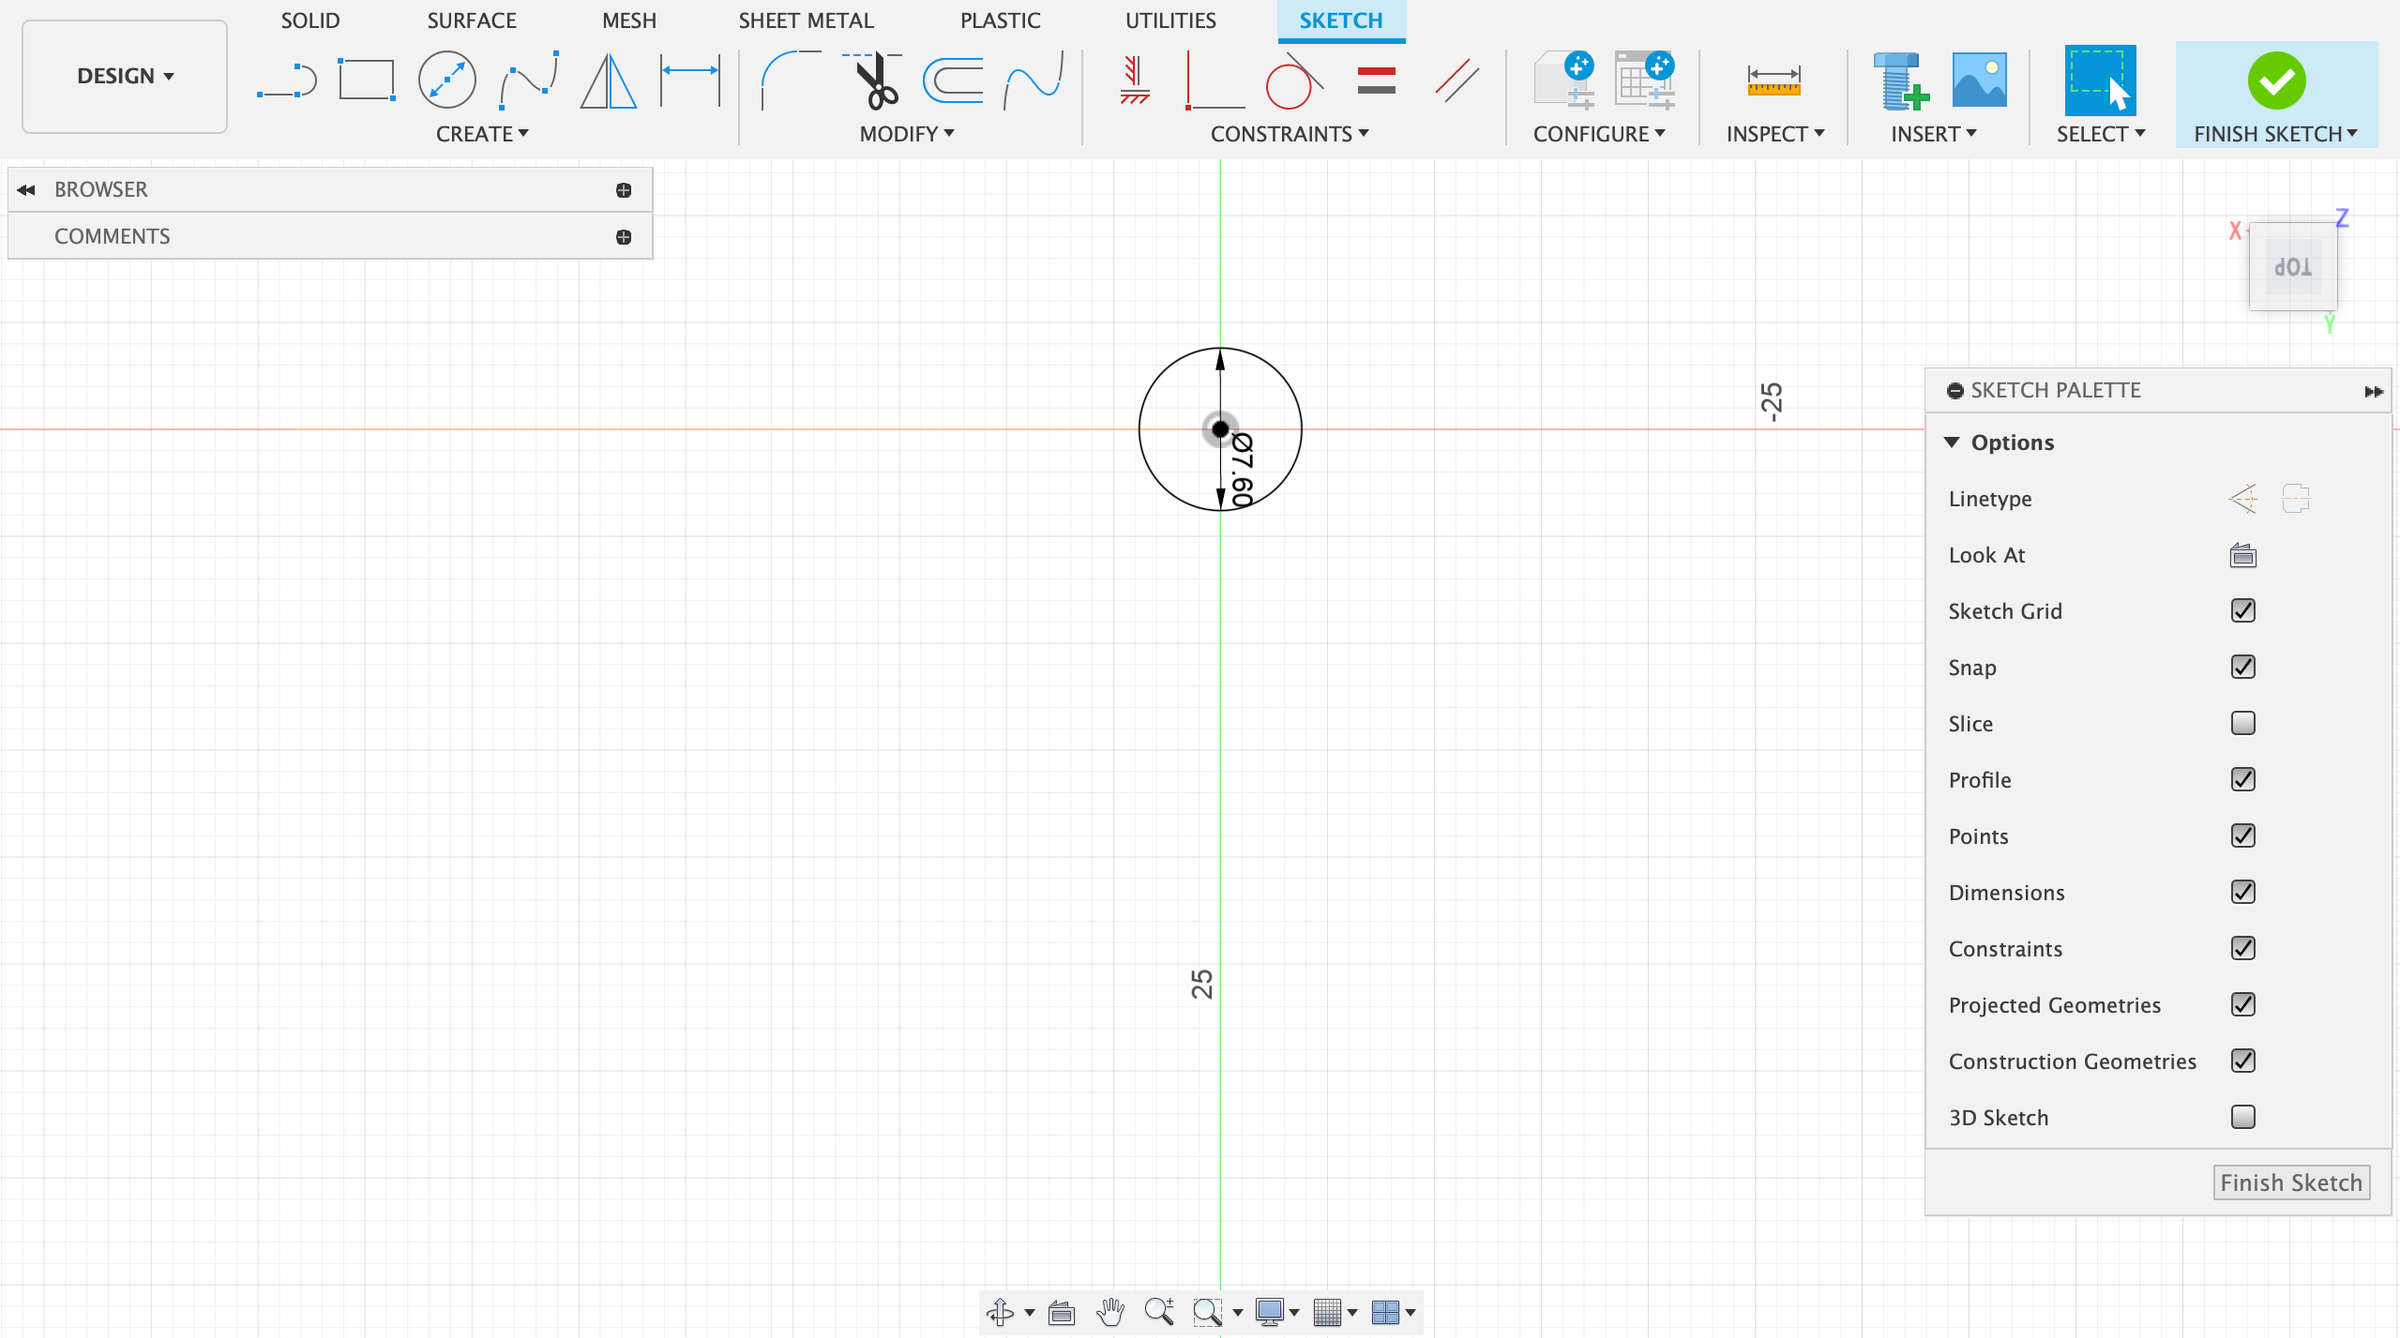Open the SHEET METAL tab
The image size is (2400, 1338).
(x=805, y=20)
